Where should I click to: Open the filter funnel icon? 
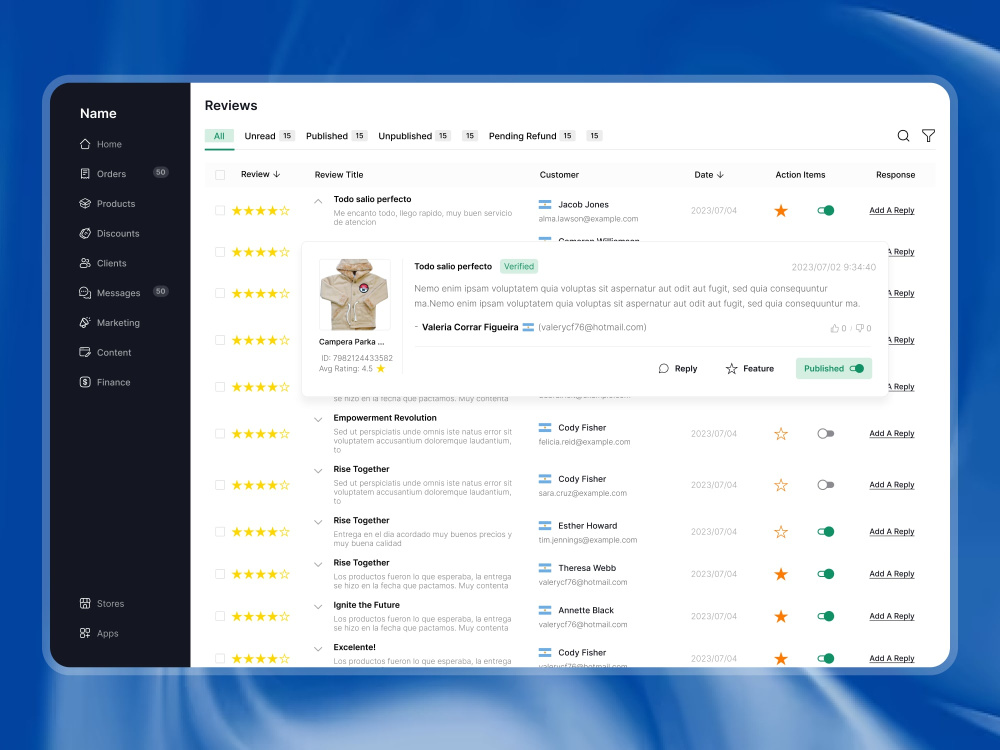929,136
